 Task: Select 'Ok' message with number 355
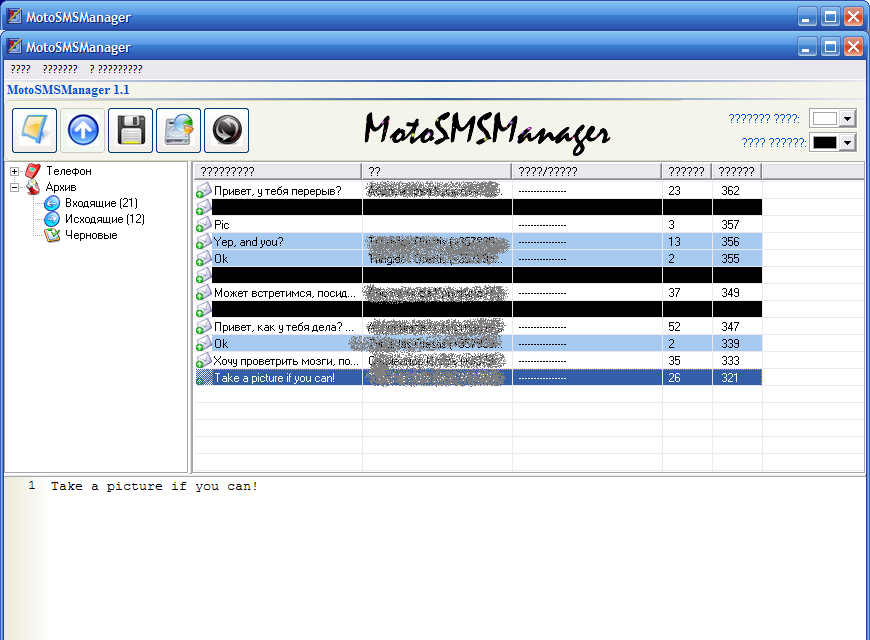(x=478, y=259)
